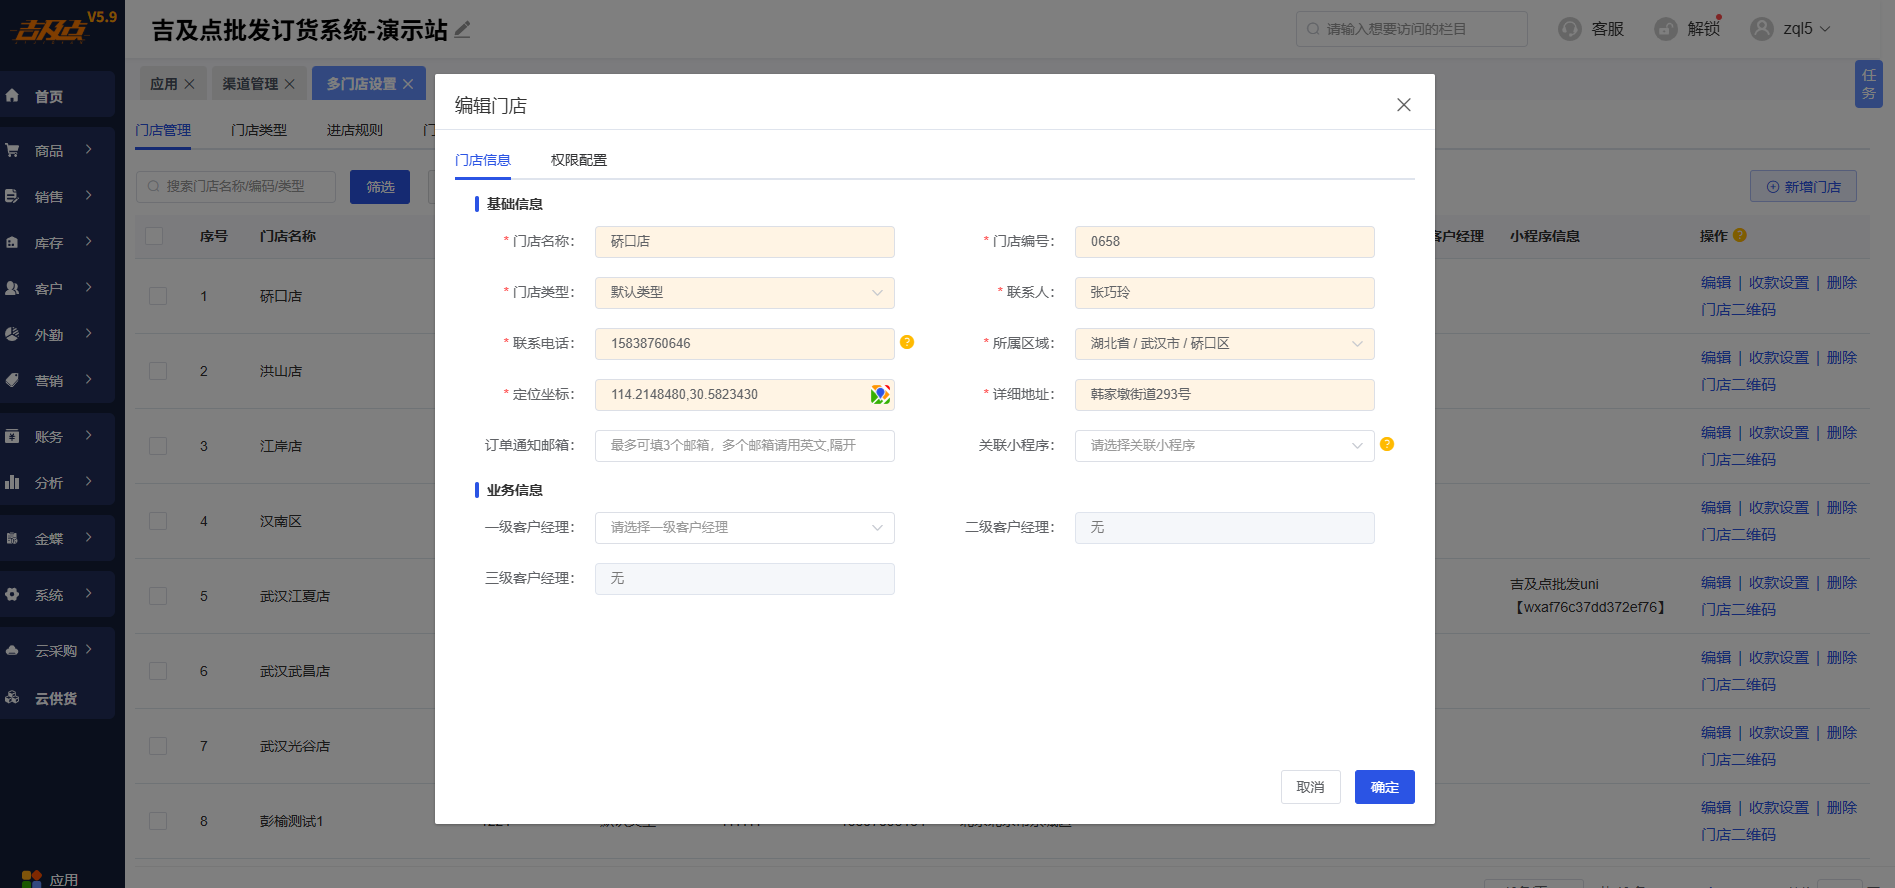Click the 云供货 icon in sidebar
Viewport: 1895px width, 888px height.
tap(13, 698)
